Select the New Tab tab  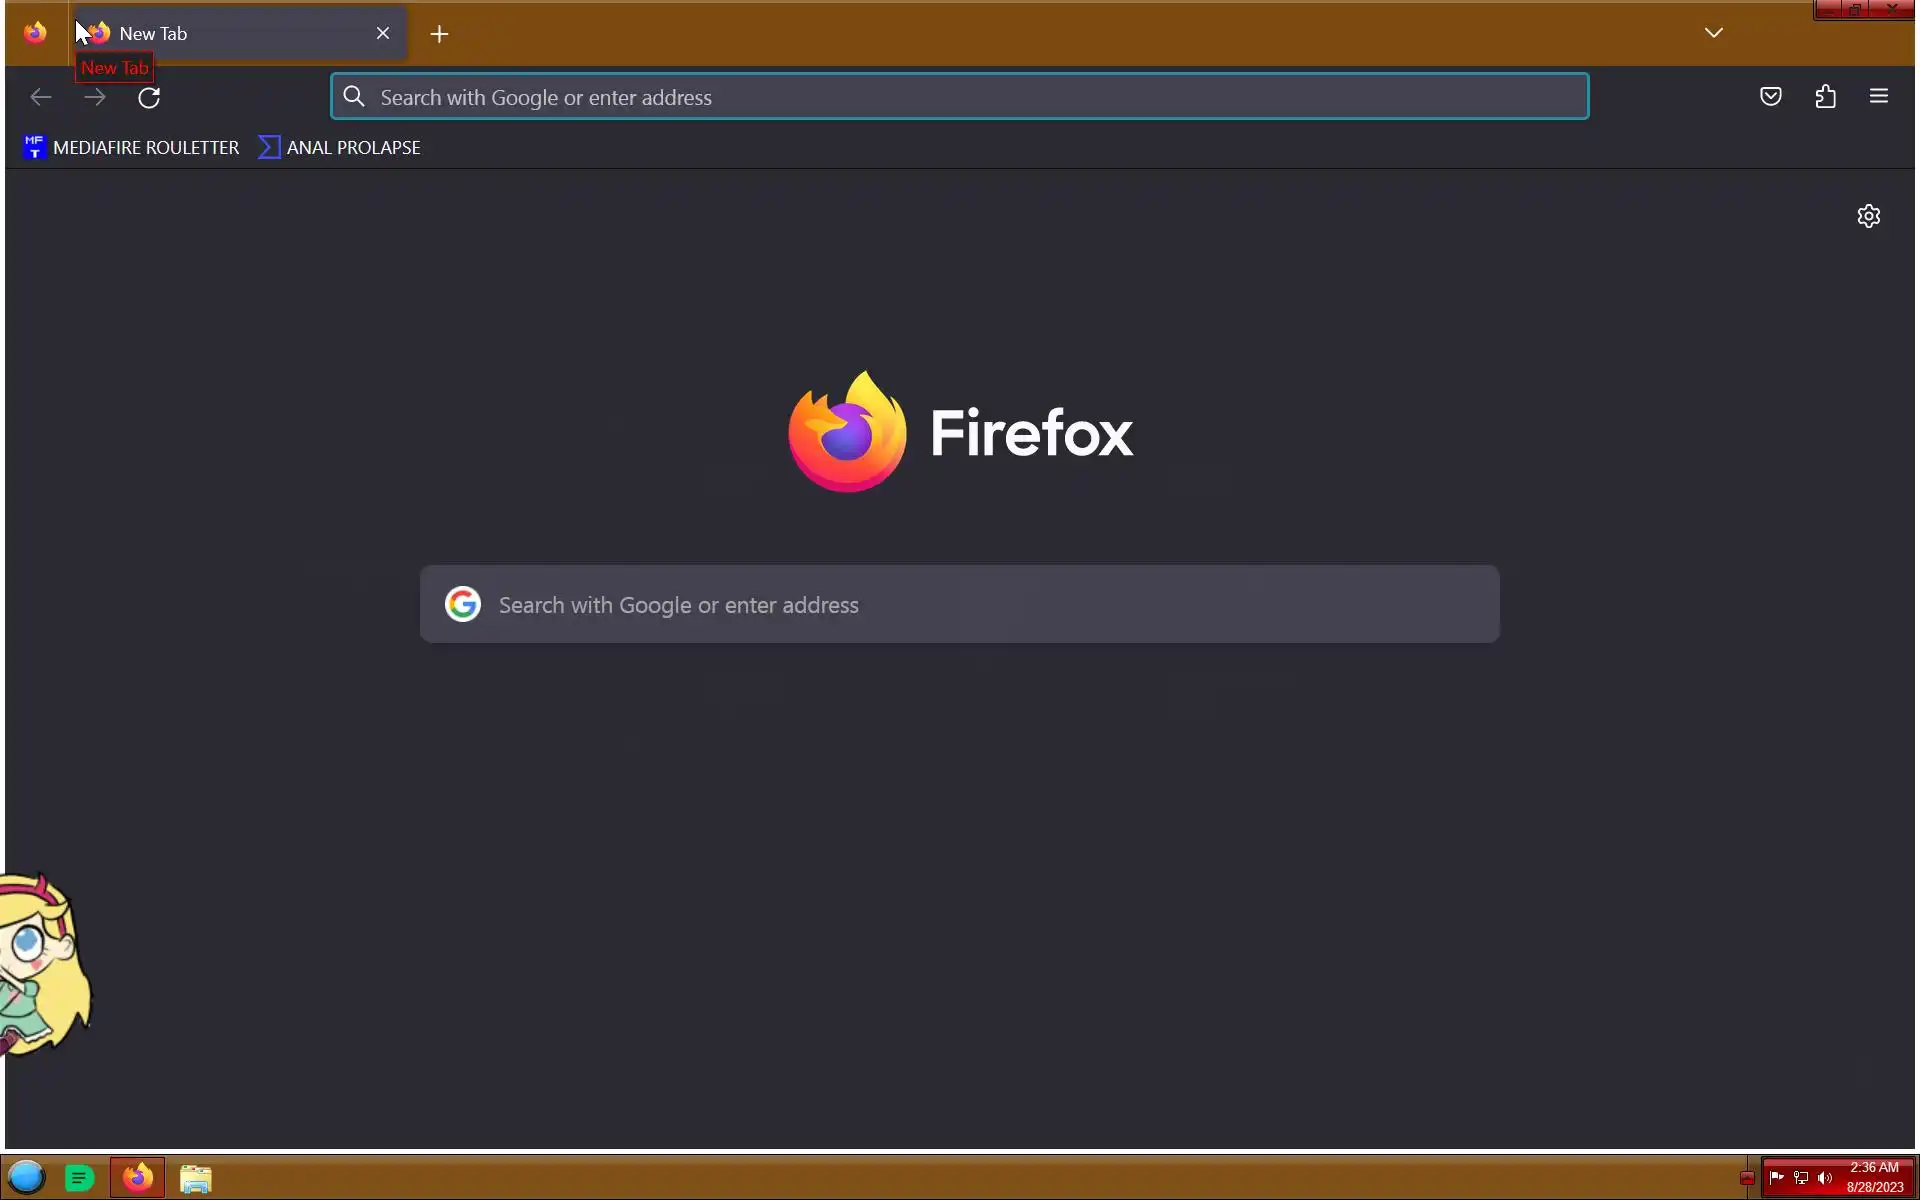pos(230,34)
